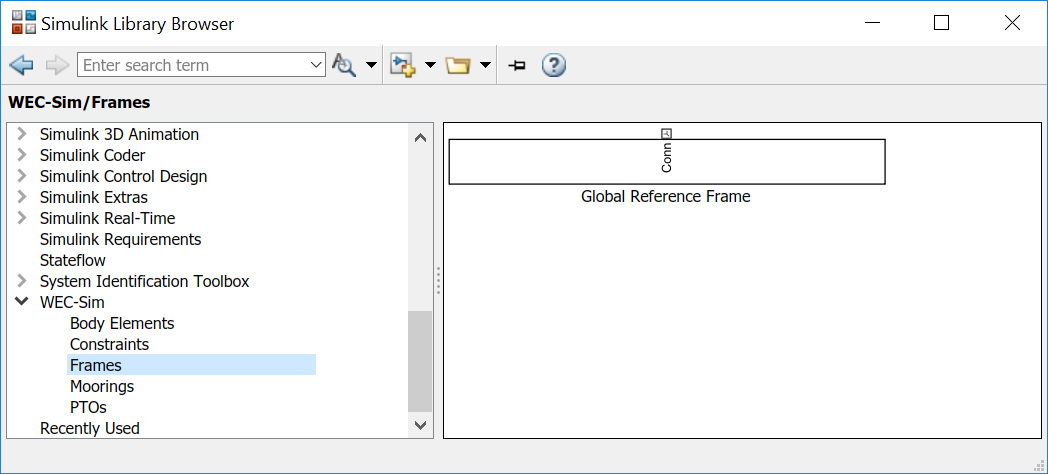1048x474 pixels.
Task: Select Simulink 3D Animation library
Action: coord(119,134)
